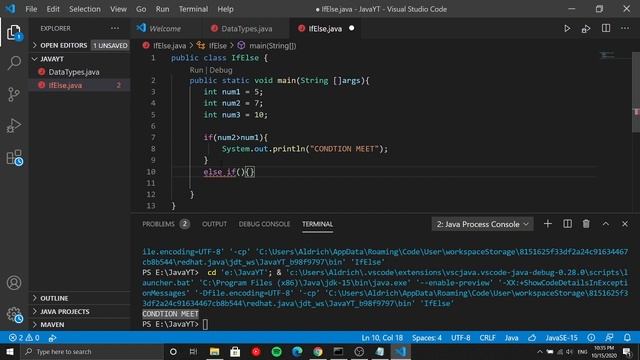Switch to the Output panel tab
Viewport: 640px width, 360px height.
tap(214, 224)
